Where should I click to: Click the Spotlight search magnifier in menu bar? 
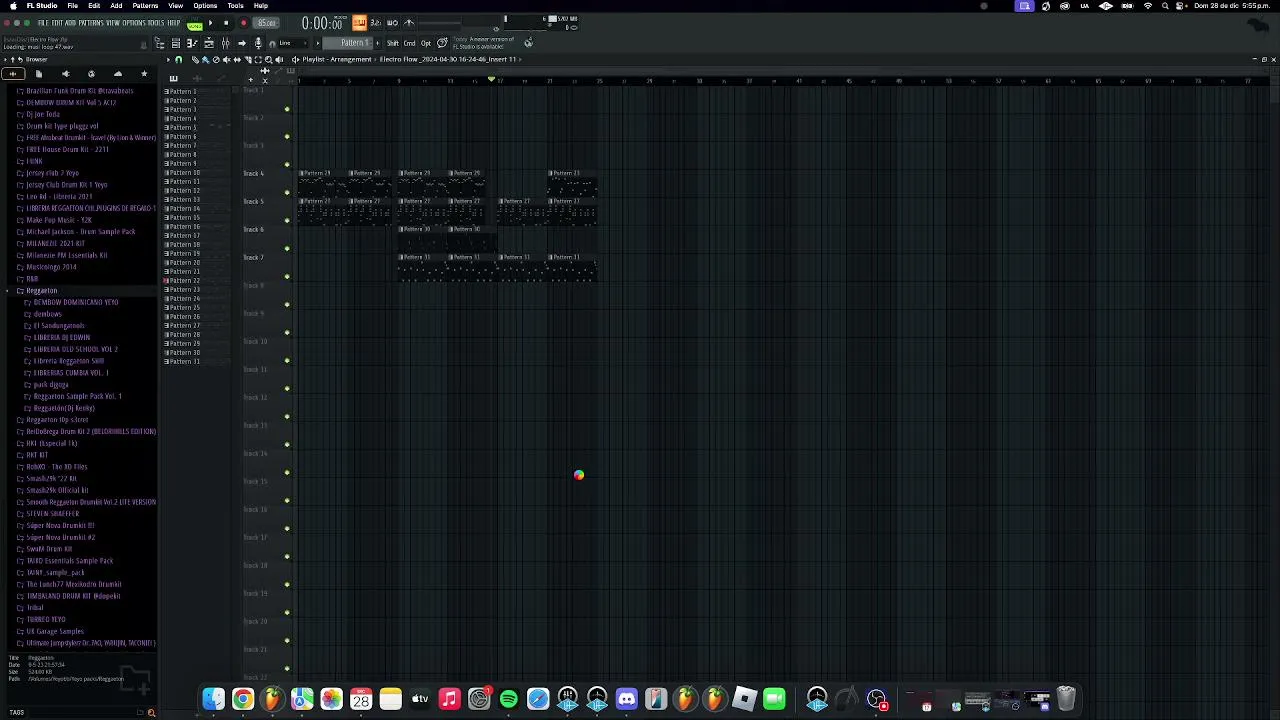(x=1165, y=6)
